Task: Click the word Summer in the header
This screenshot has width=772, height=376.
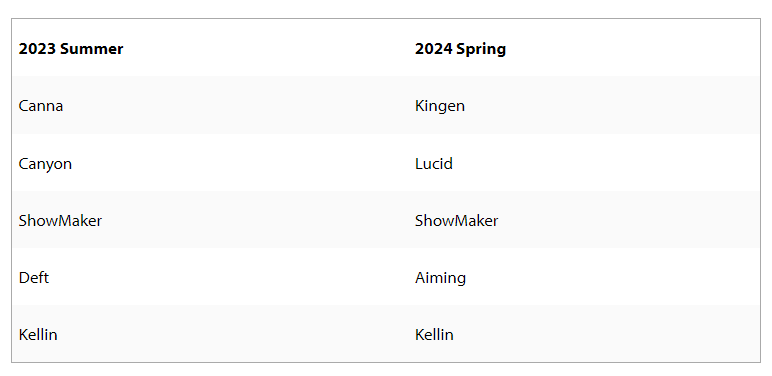Action: (x=92, y=49)
